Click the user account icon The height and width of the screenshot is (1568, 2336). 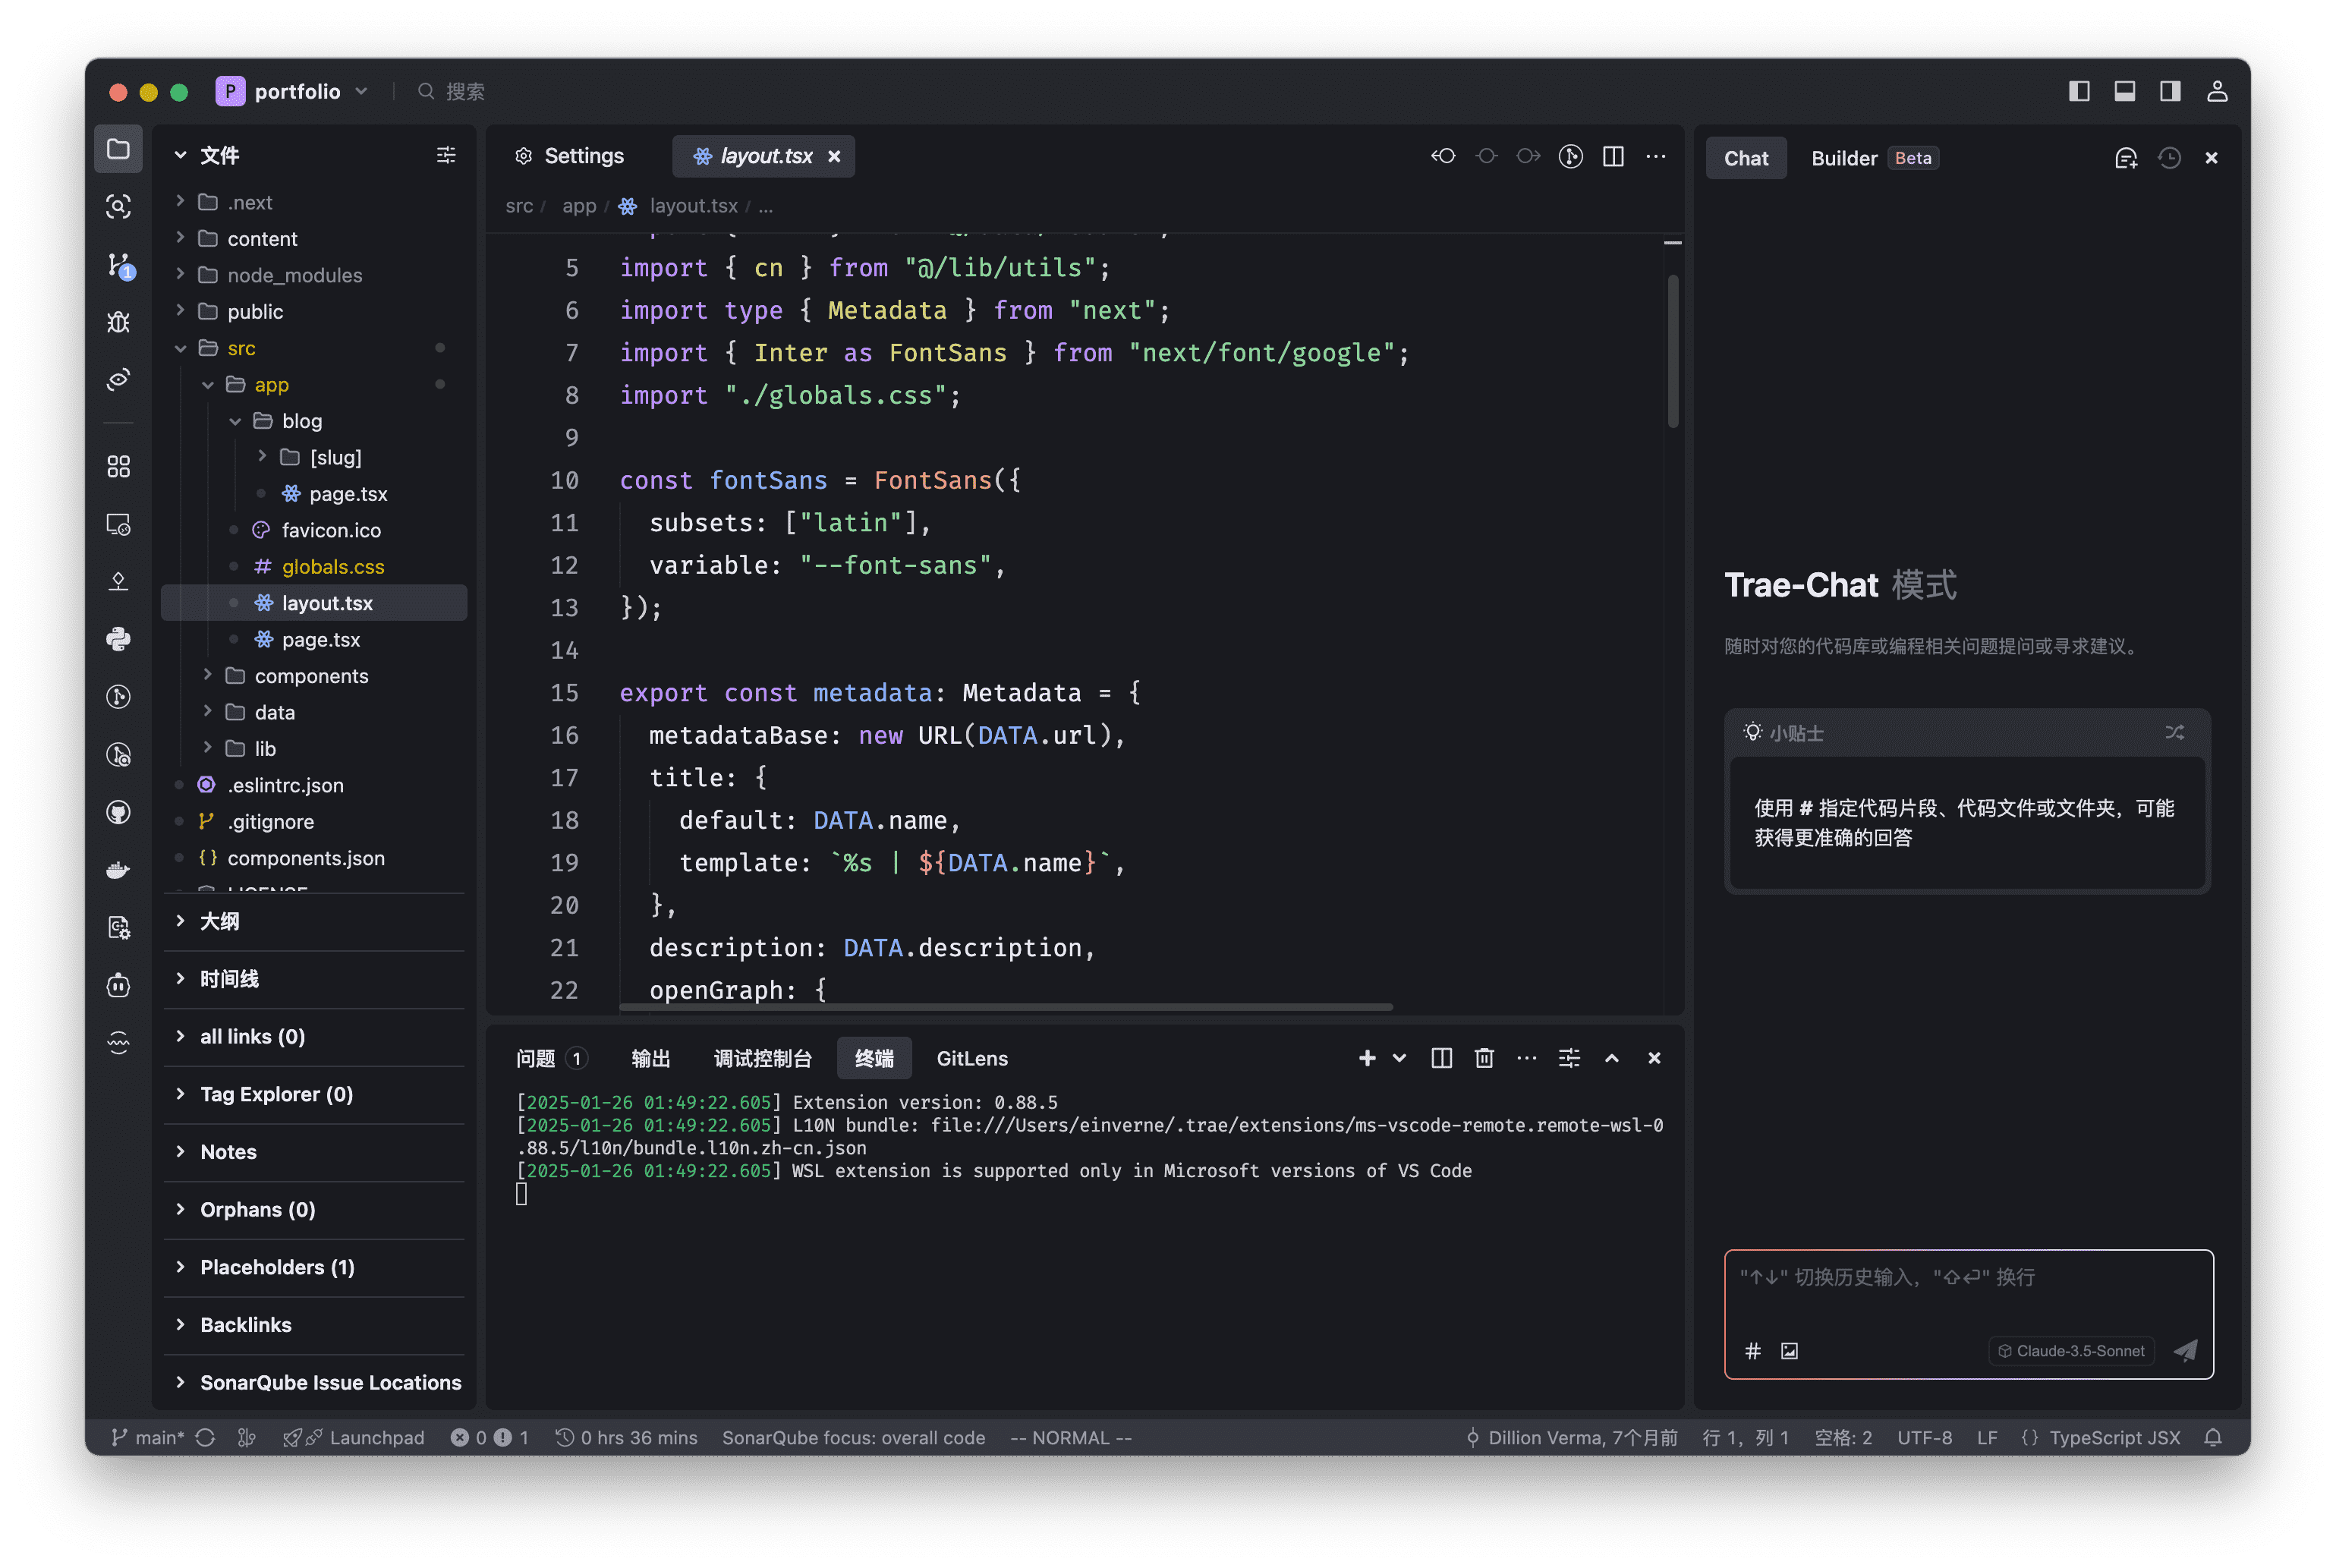(x=2216, y=91)
